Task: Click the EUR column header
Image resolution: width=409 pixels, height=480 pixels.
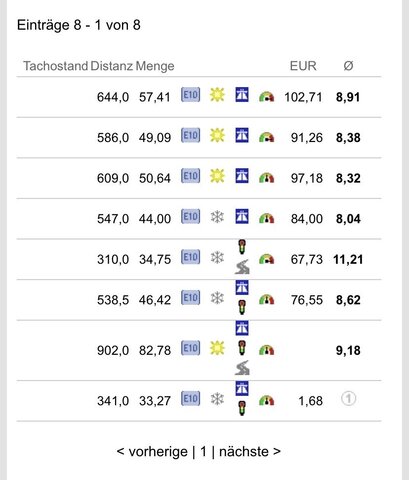Action: (x=303, y=66)
